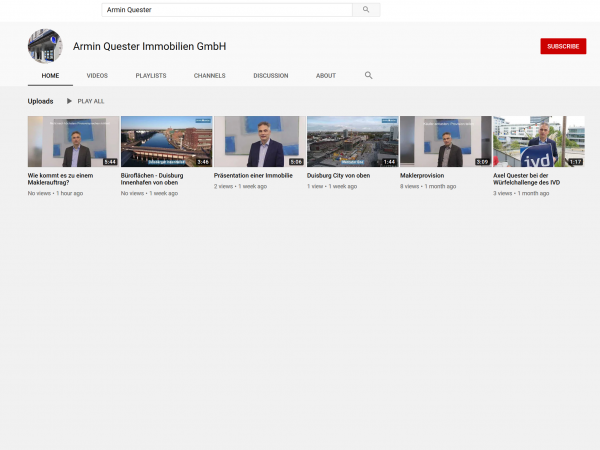Go to the Channels tab
Screen dimensions: 600x450
coord(209,76)
